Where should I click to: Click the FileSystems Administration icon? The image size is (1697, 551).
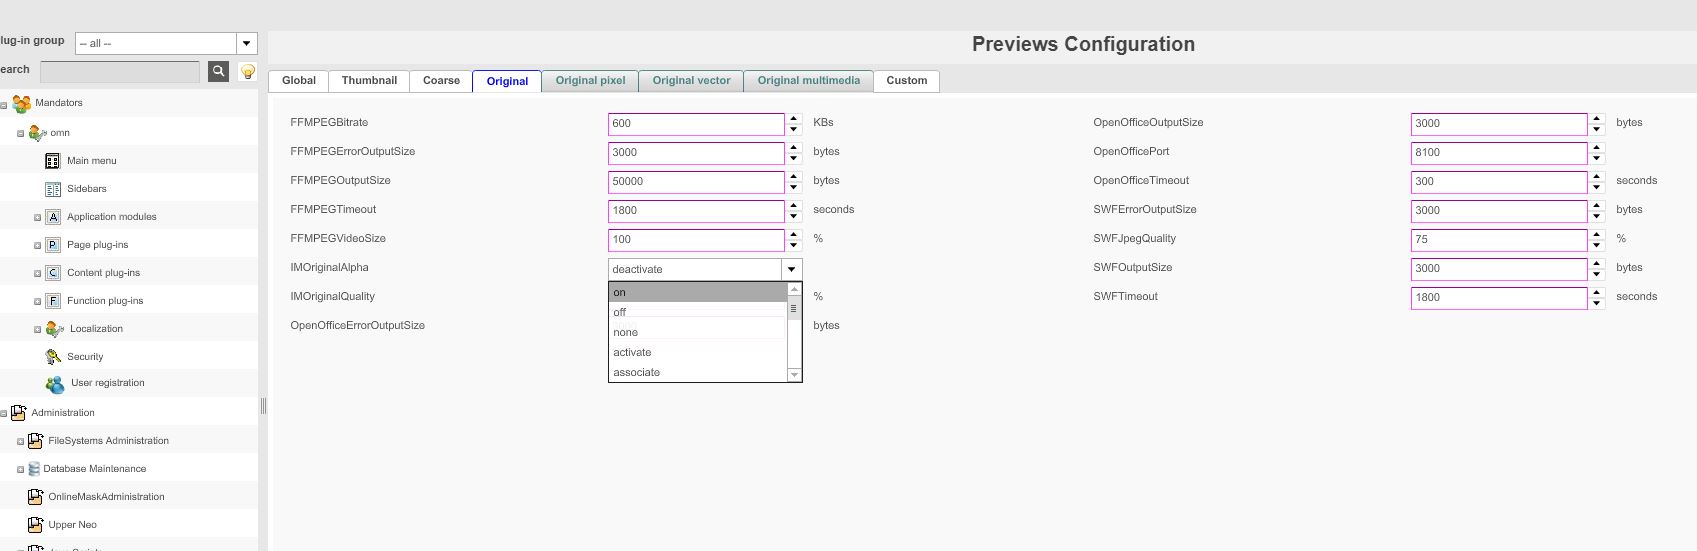[35, 440]
